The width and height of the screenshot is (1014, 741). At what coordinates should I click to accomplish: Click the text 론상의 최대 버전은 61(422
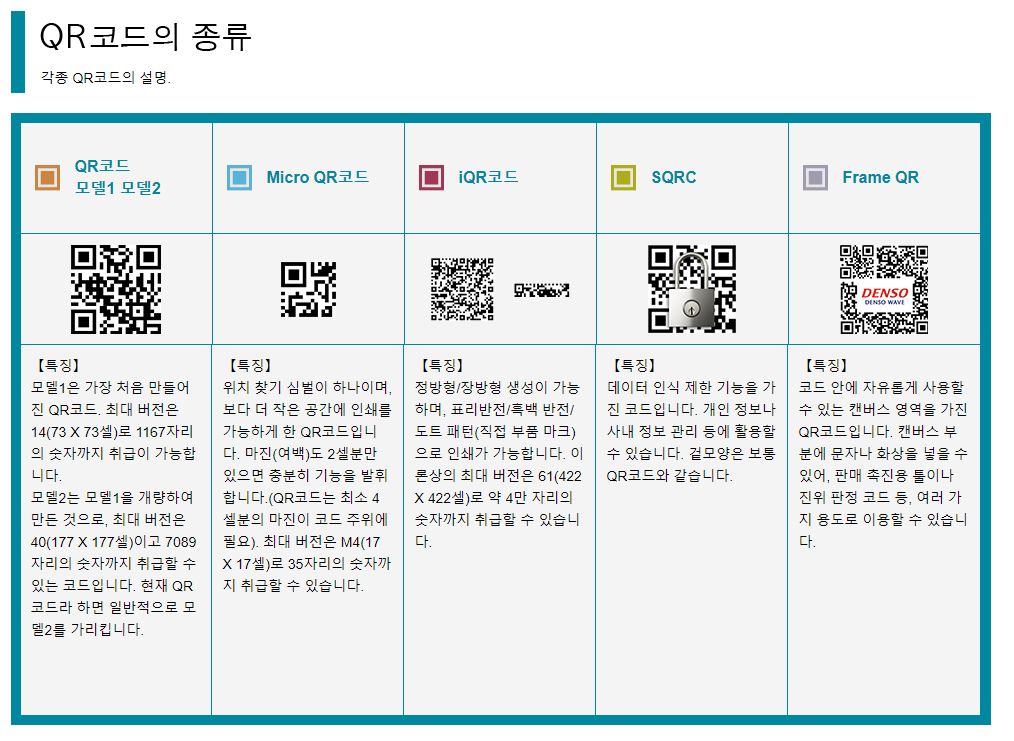pyautogui.click(x=498, y=475)
